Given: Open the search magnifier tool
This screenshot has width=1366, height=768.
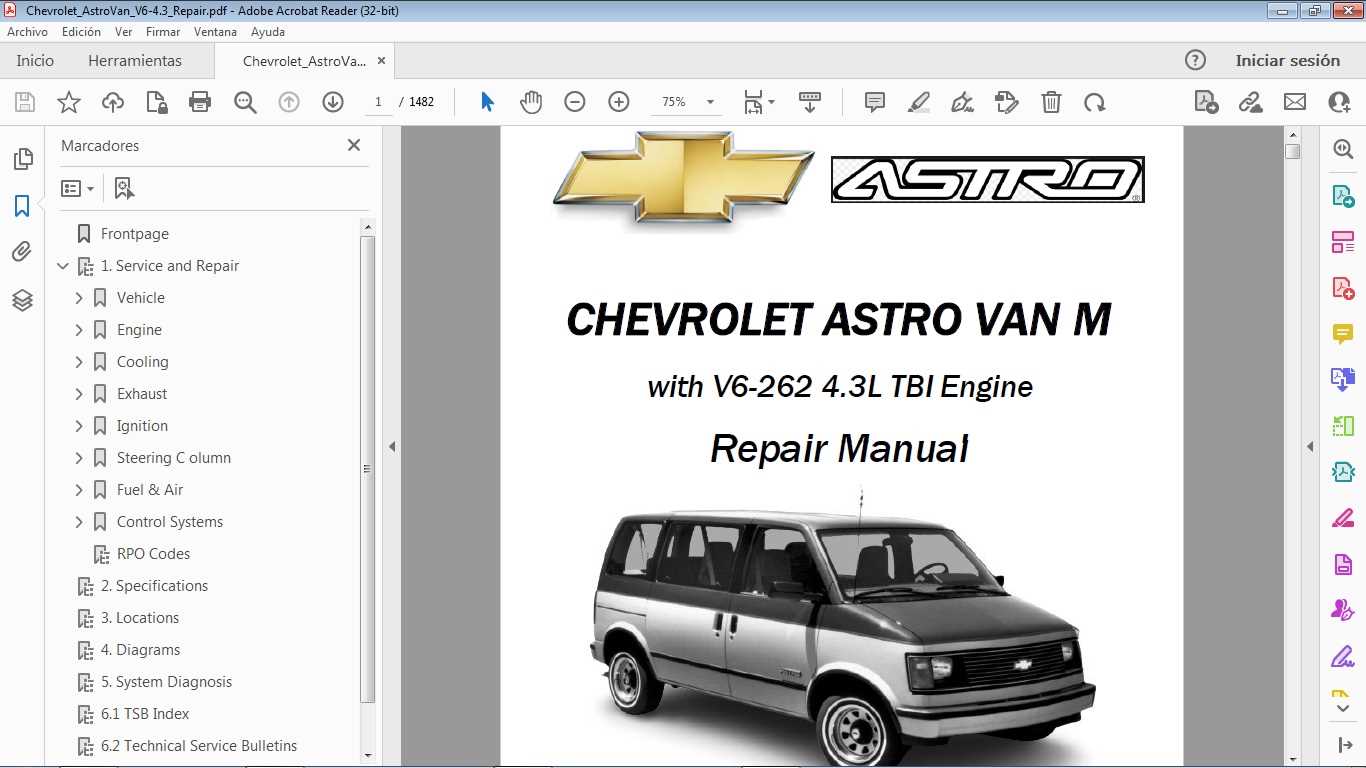Looking at the screenshot, I should (x=245, y=102).
